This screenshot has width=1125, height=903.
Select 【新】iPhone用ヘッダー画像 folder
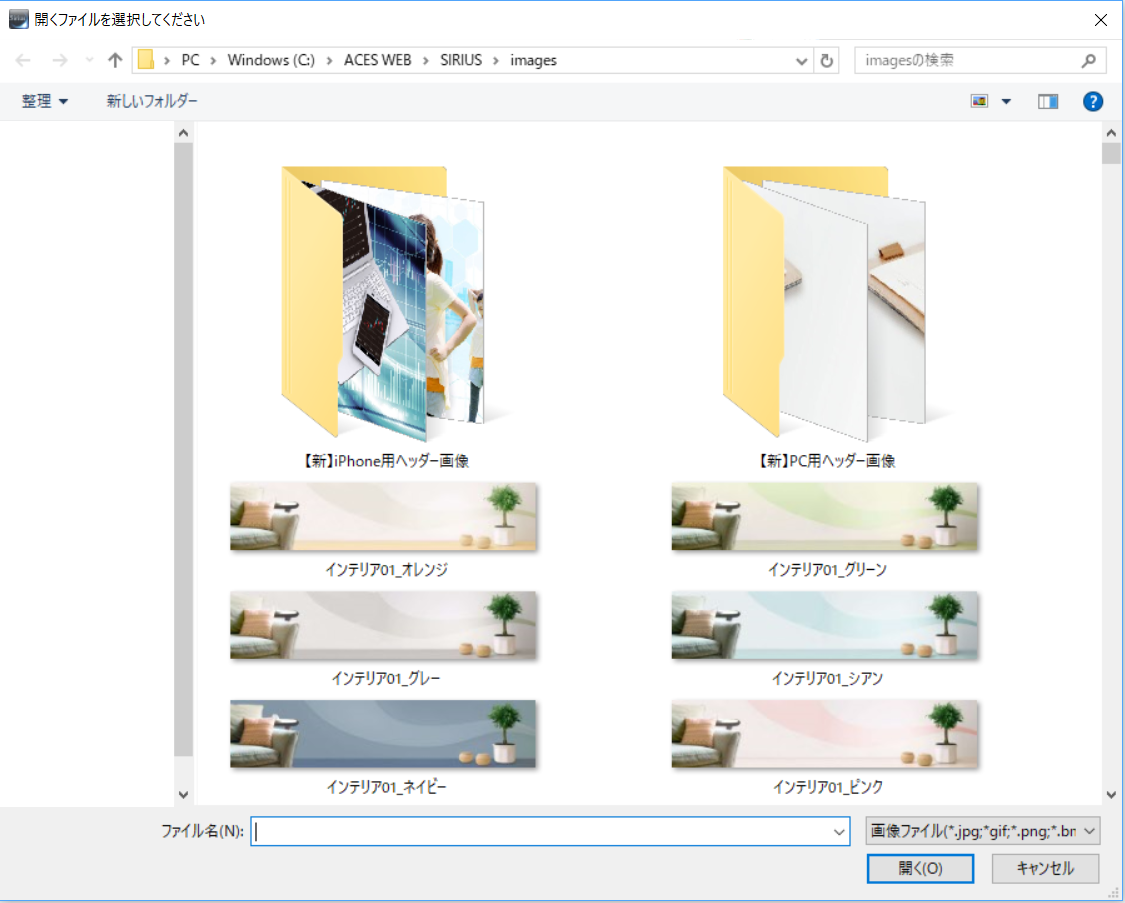point(385,317)
